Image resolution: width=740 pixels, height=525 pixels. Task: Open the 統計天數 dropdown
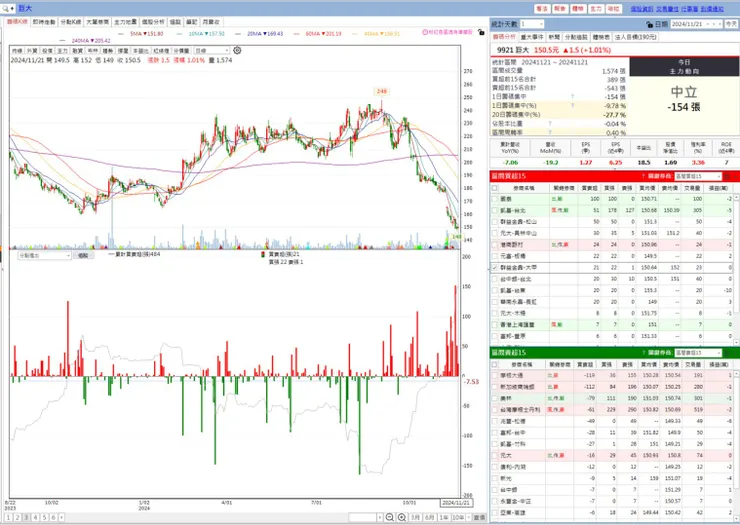tap(541, 24)
